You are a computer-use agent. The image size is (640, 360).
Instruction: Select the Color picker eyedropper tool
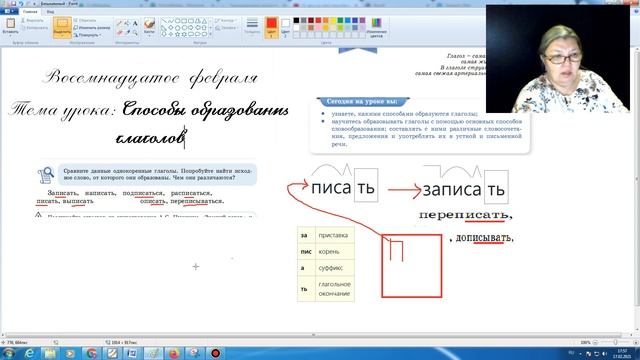127,32
